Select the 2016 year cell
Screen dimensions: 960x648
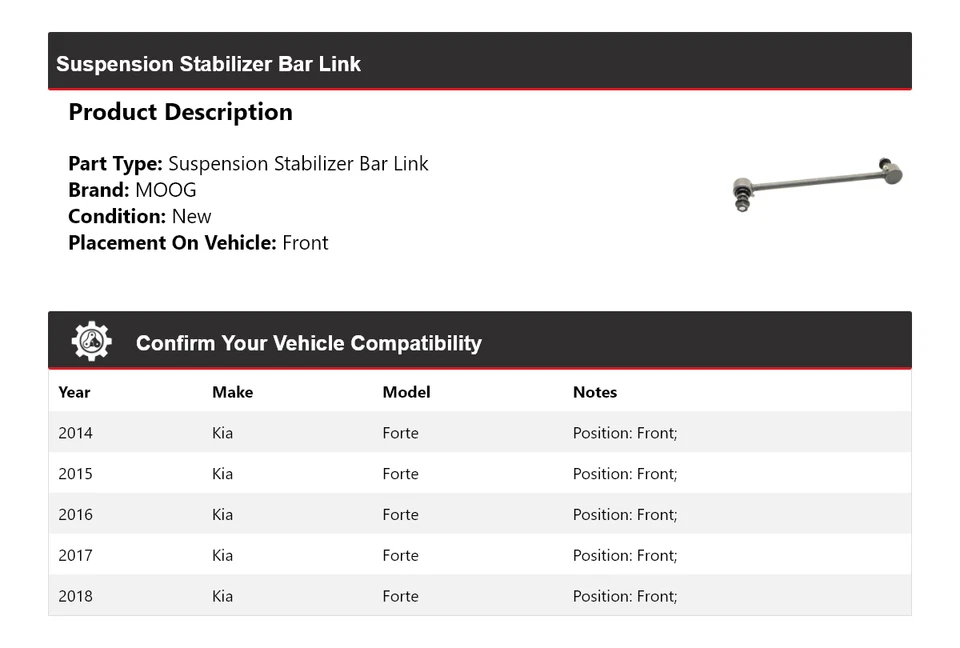click(75, 515)
